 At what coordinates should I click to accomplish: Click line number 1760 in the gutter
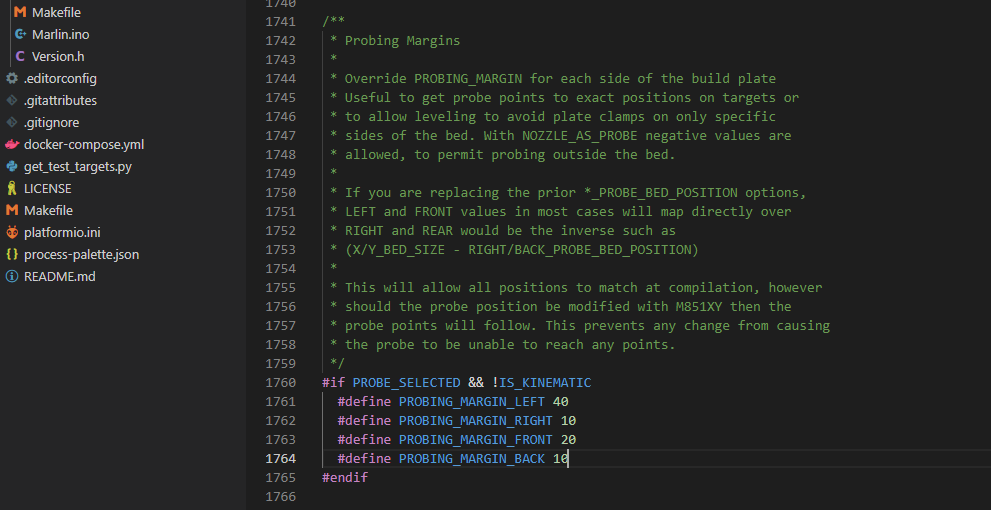coord(280,383)
